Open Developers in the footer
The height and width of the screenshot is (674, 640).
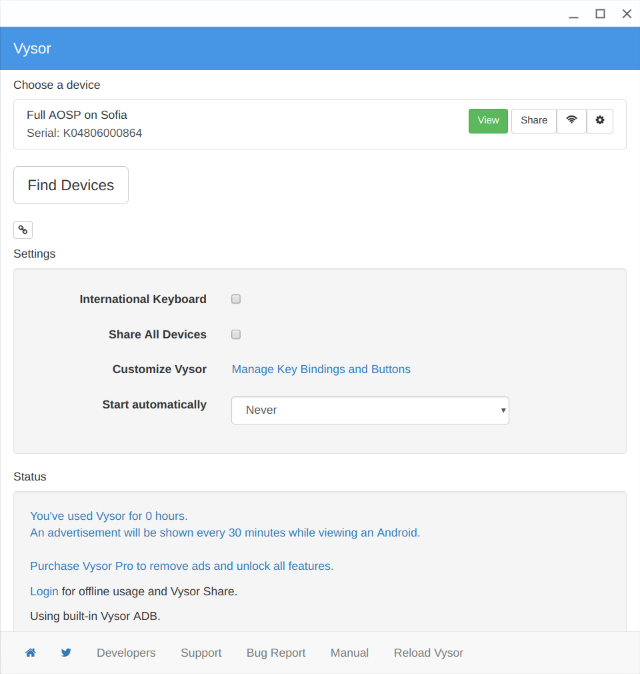tap(126, 653)
